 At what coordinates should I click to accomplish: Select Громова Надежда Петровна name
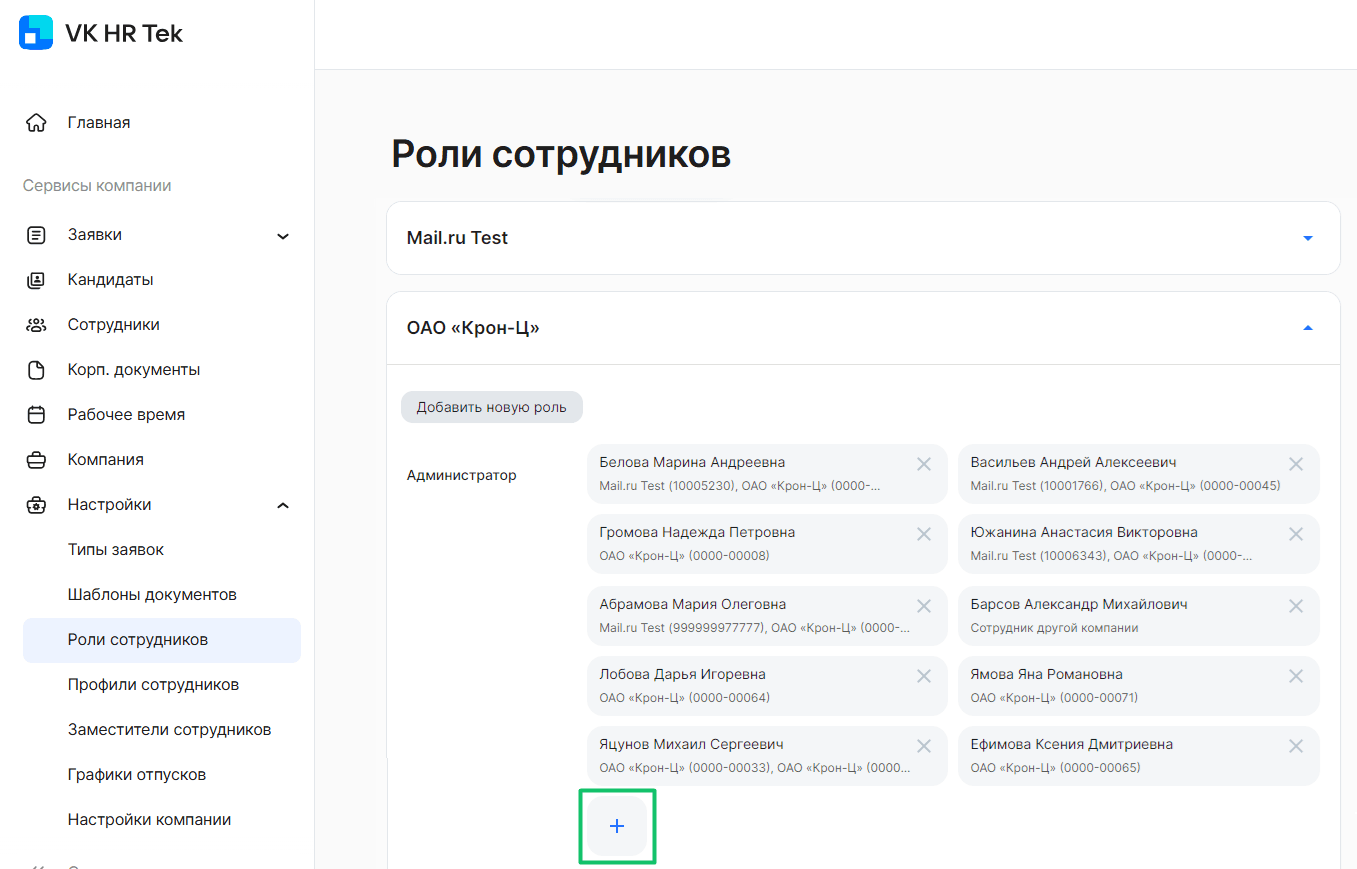click(x=697, y=532)
